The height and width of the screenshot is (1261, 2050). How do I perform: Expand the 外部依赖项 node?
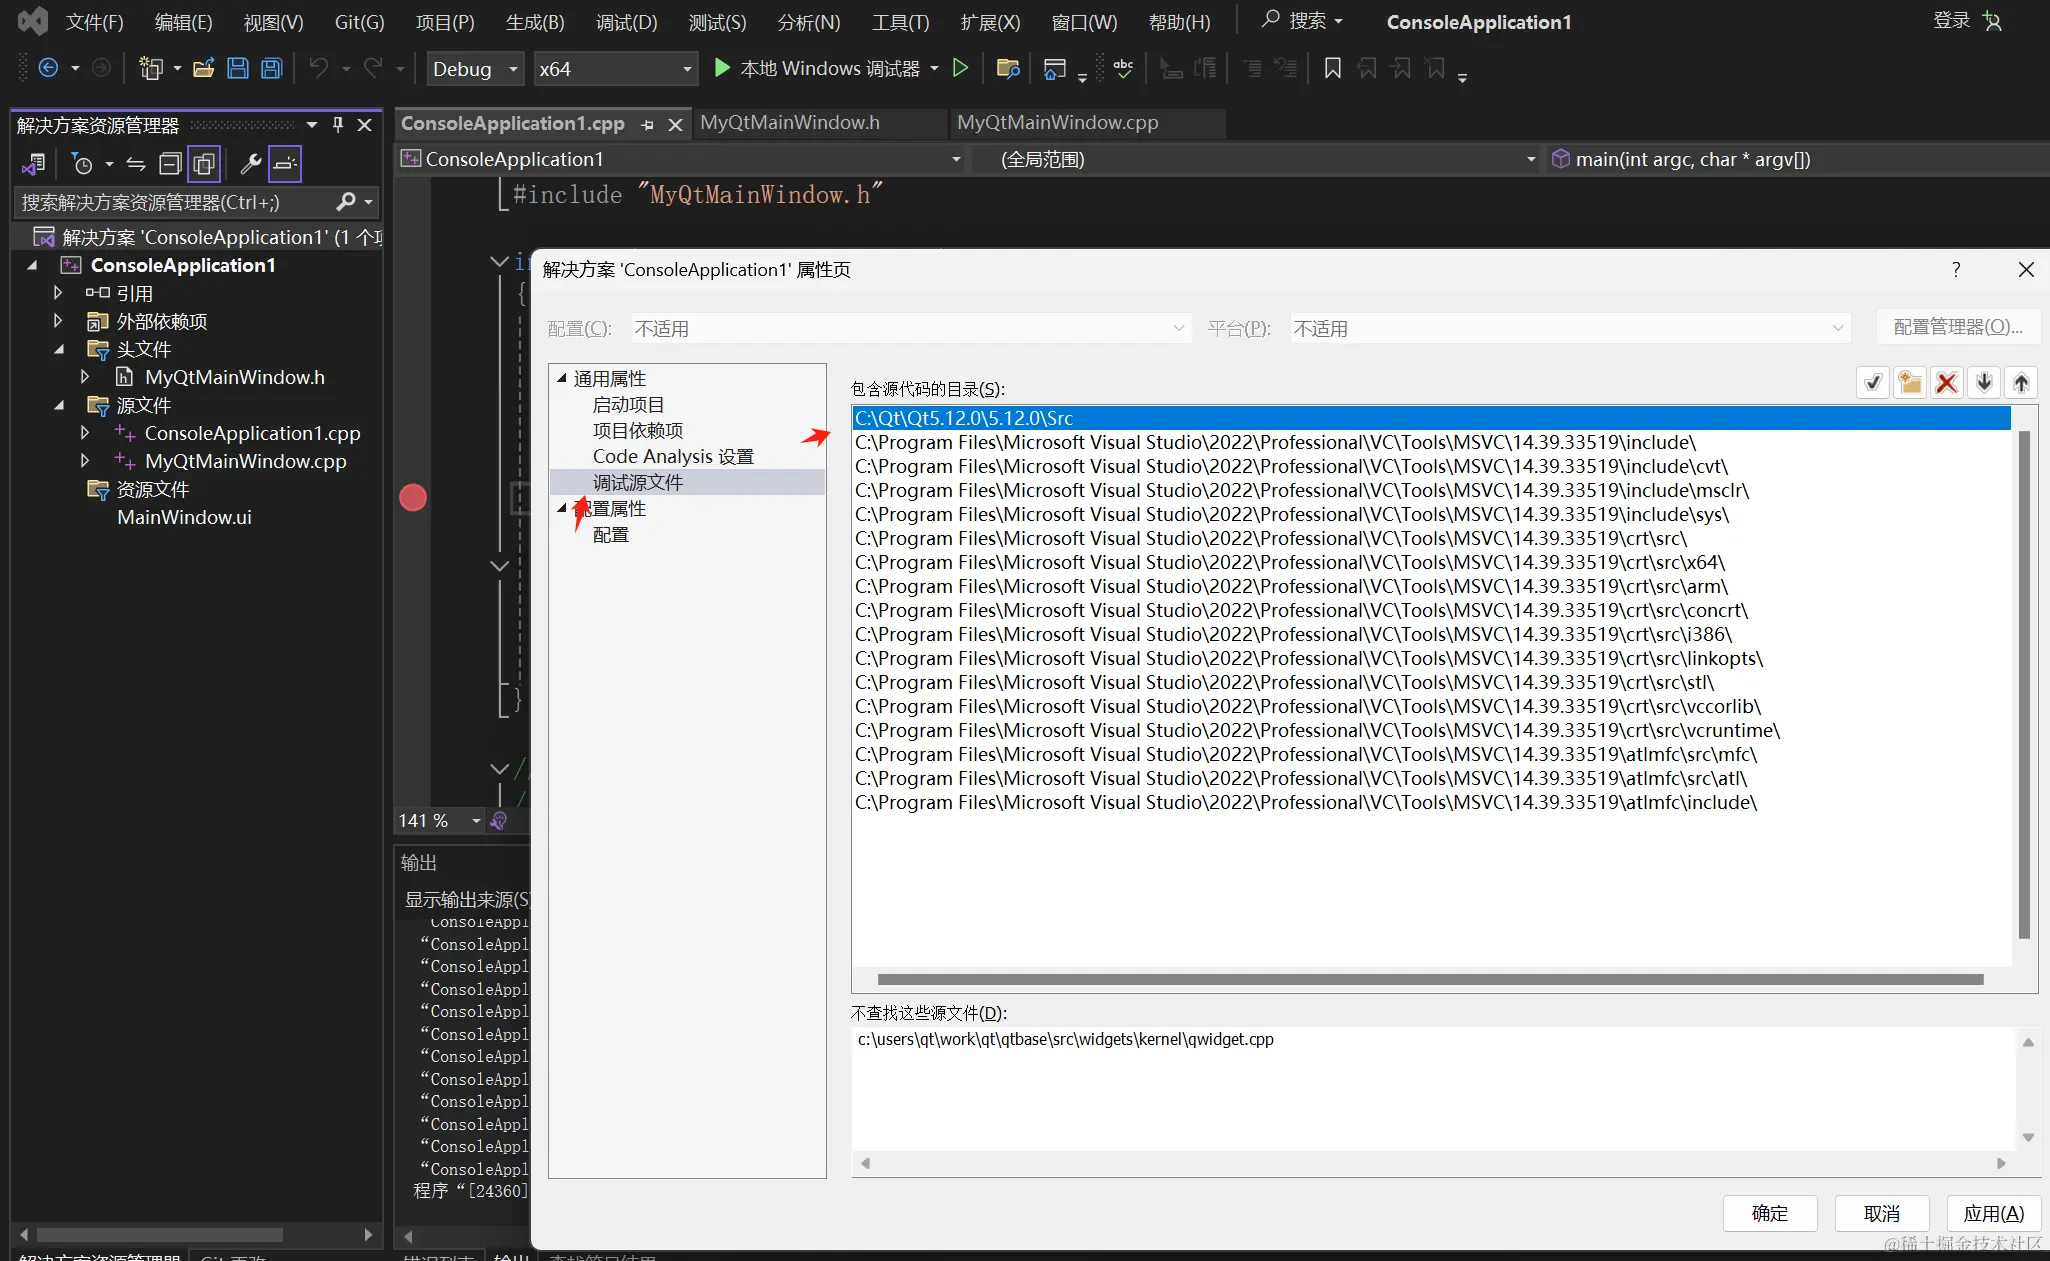pyautogui.click(x=58, y=321)
